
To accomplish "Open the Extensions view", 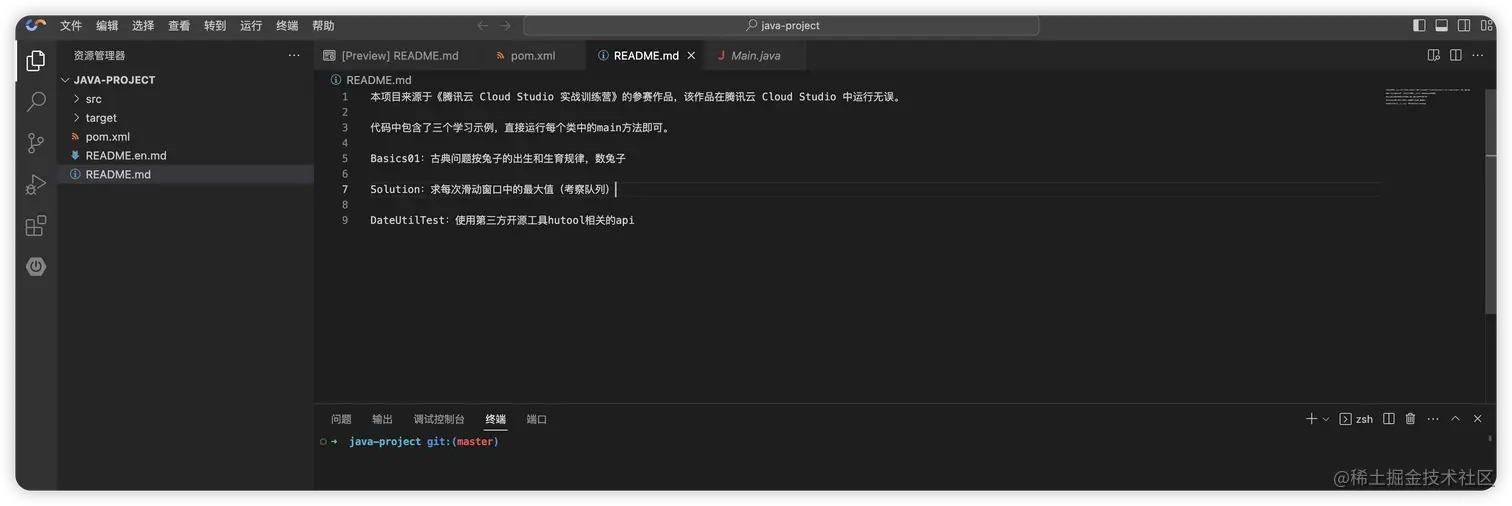I will point(36,226).
